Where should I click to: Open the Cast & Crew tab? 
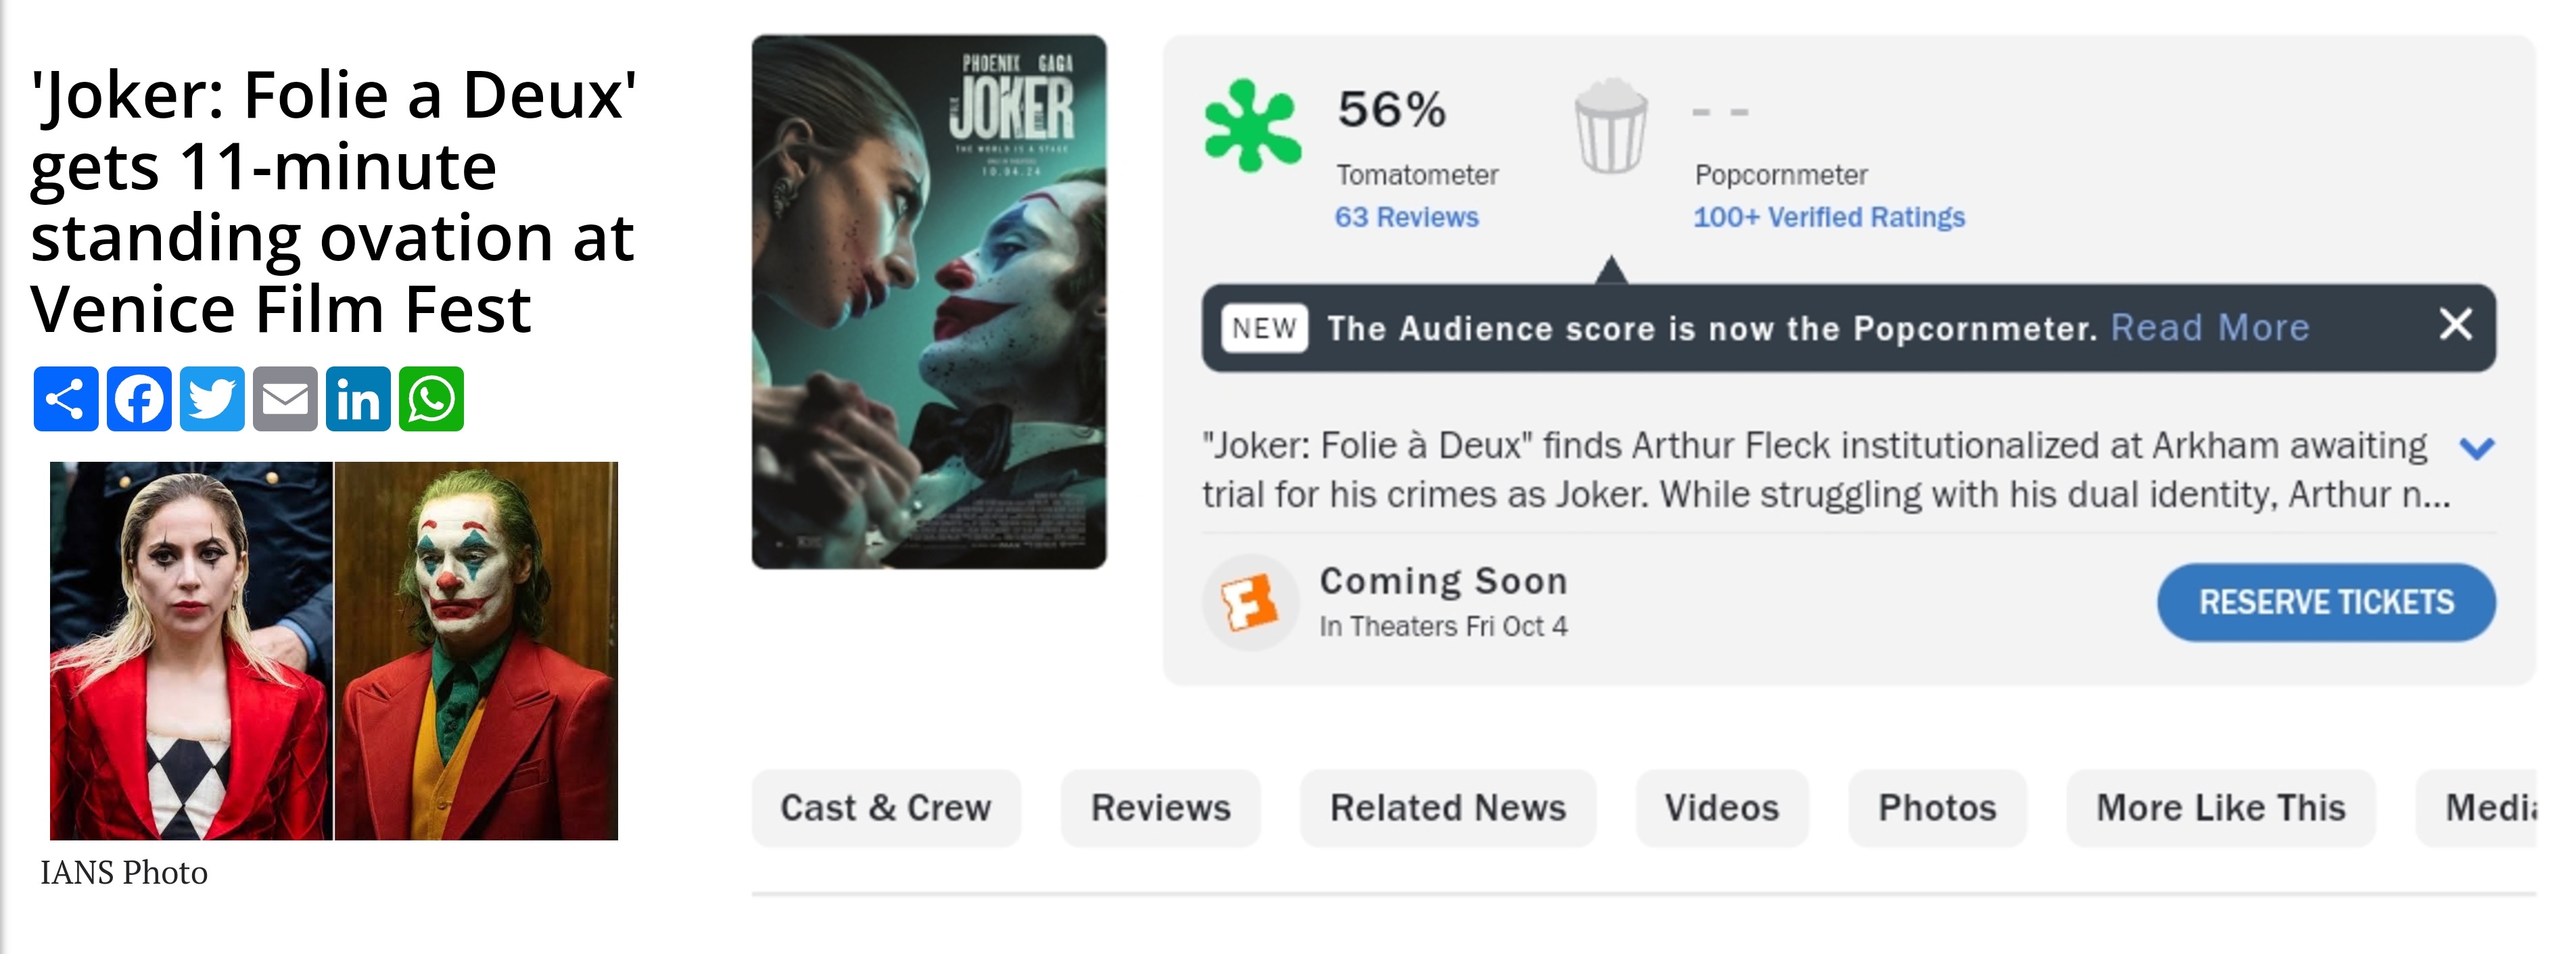point(886,808)
